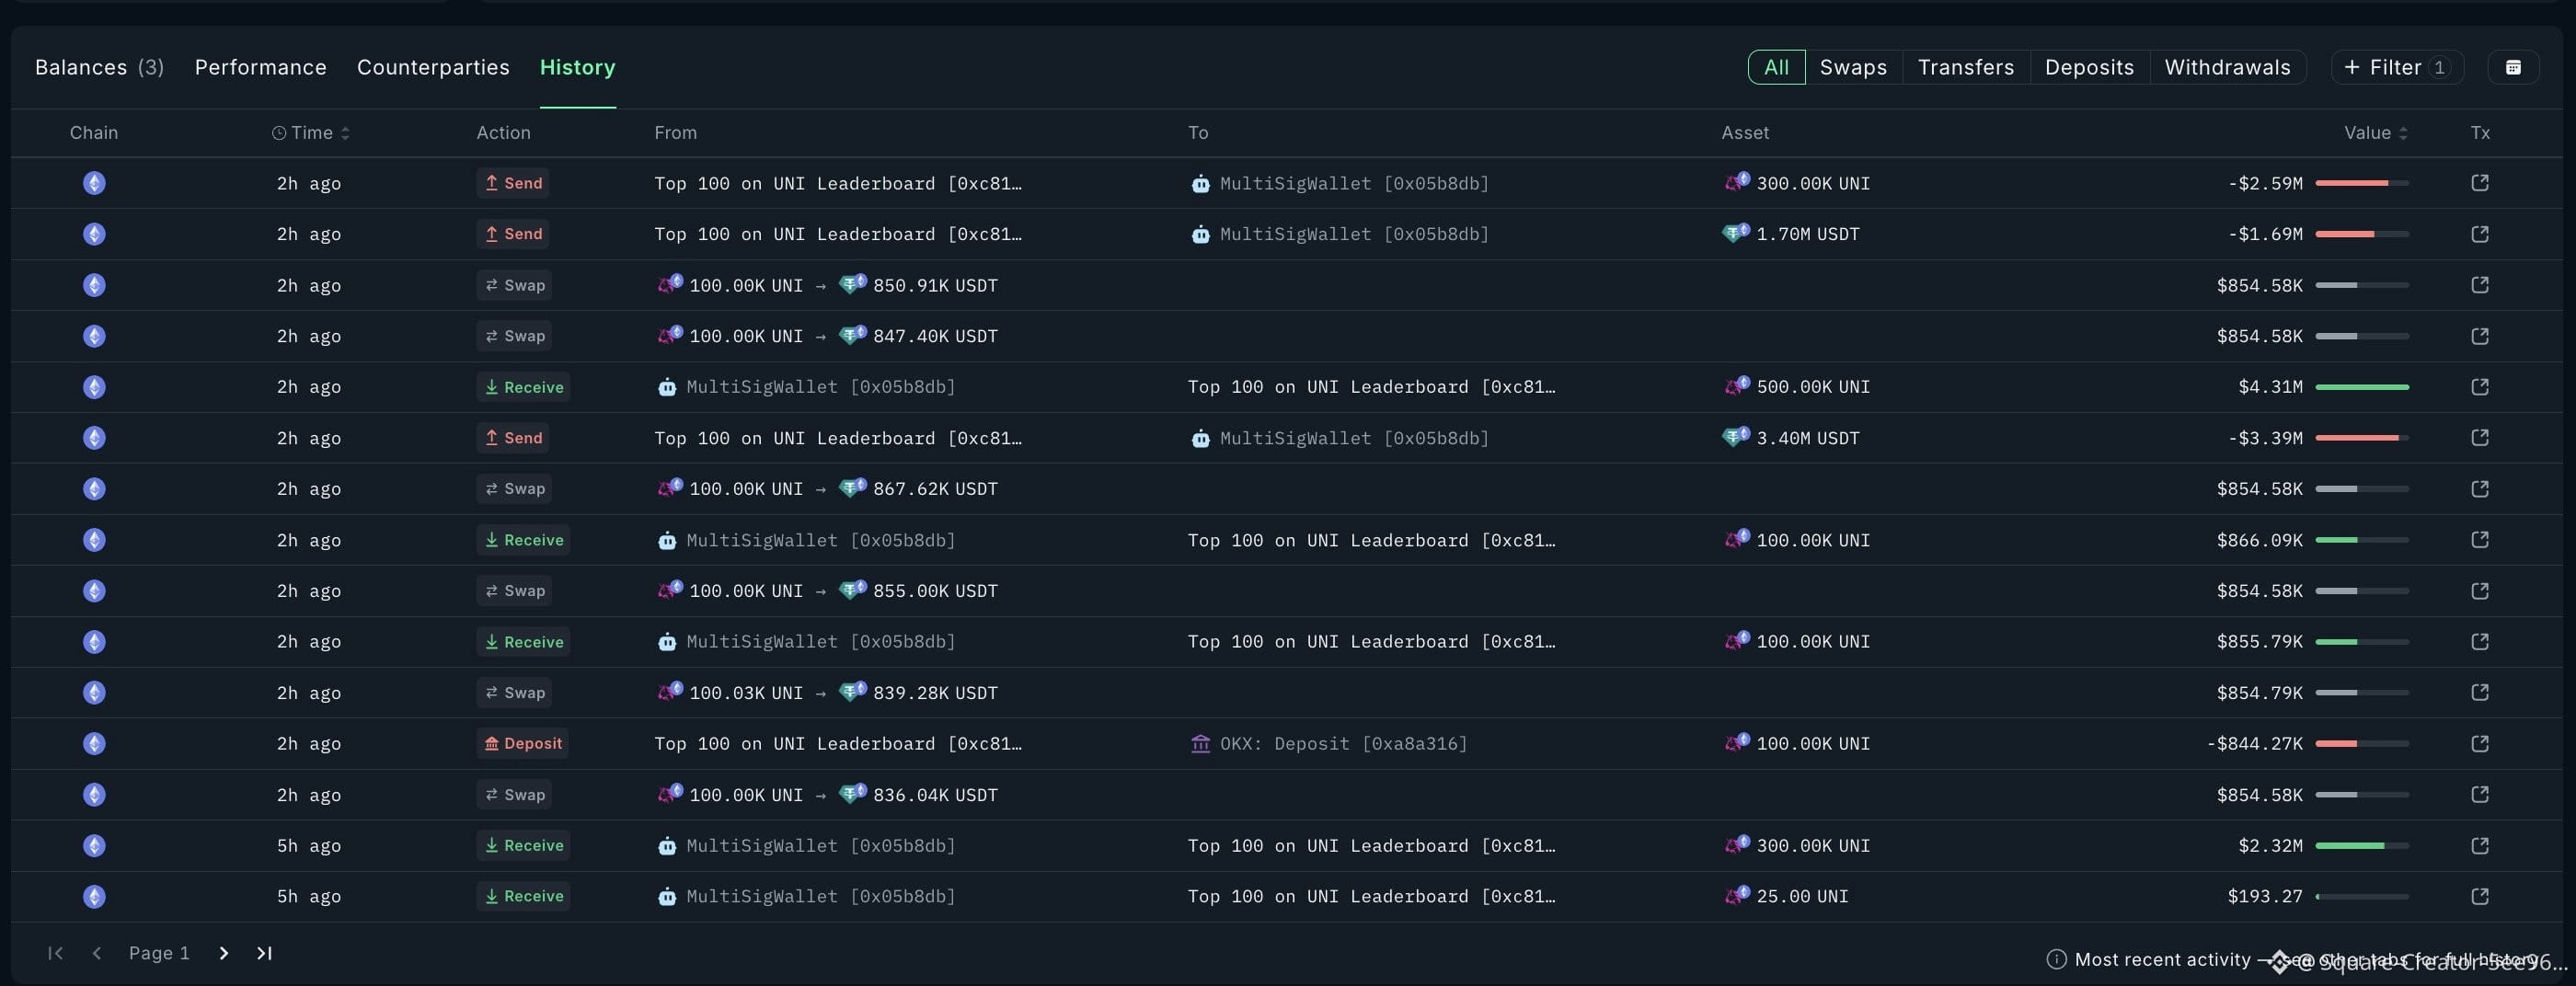Select the All filter option
Viewport: 2576px width, 986px height.
[x=1776, y=67]
